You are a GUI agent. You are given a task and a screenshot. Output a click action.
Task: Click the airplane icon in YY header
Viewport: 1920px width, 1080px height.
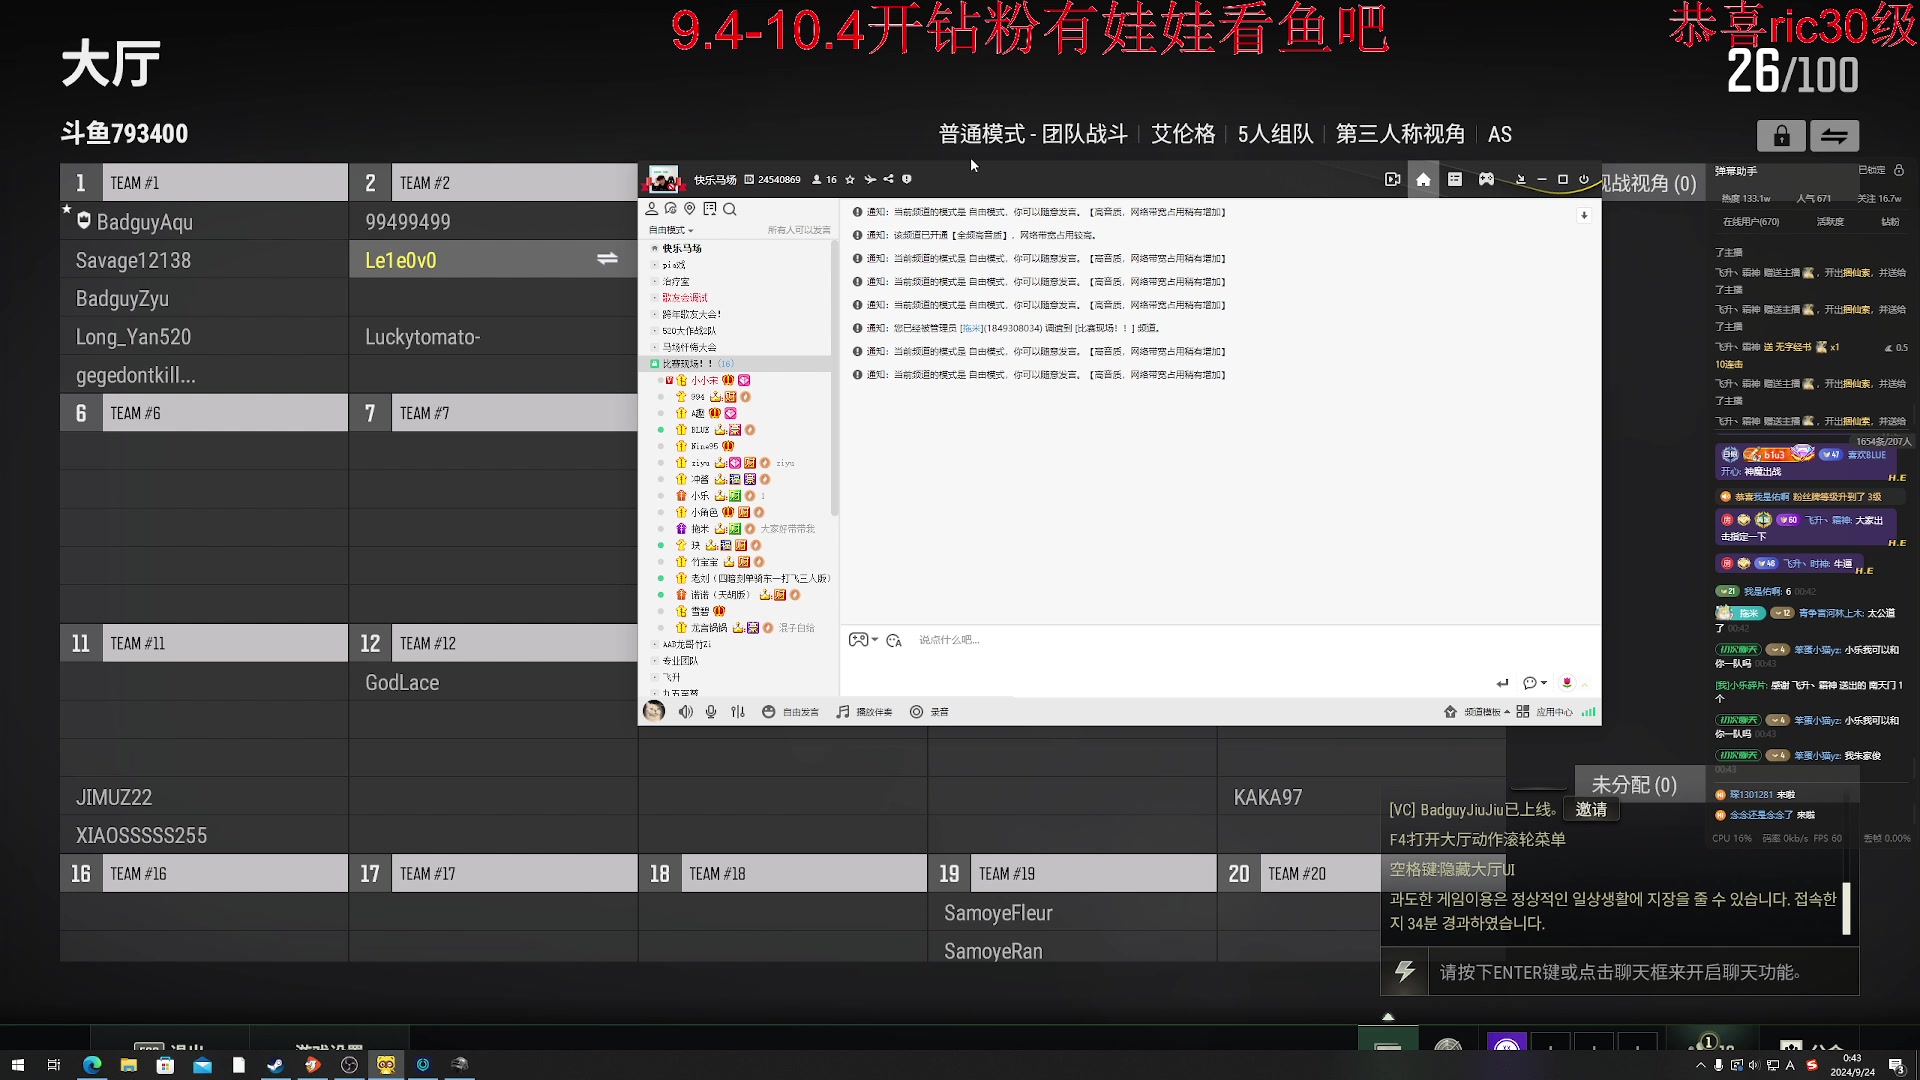pos(870,180)
